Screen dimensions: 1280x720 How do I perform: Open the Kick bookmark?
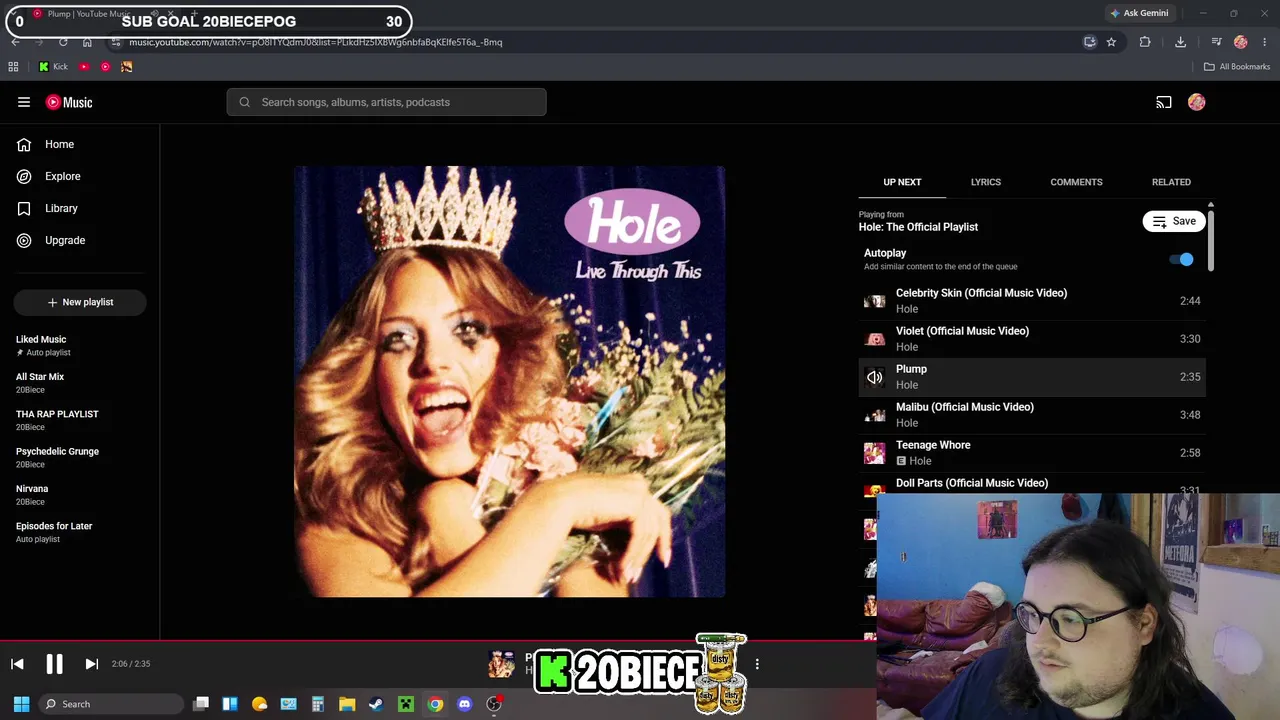[x=53, y=67]
